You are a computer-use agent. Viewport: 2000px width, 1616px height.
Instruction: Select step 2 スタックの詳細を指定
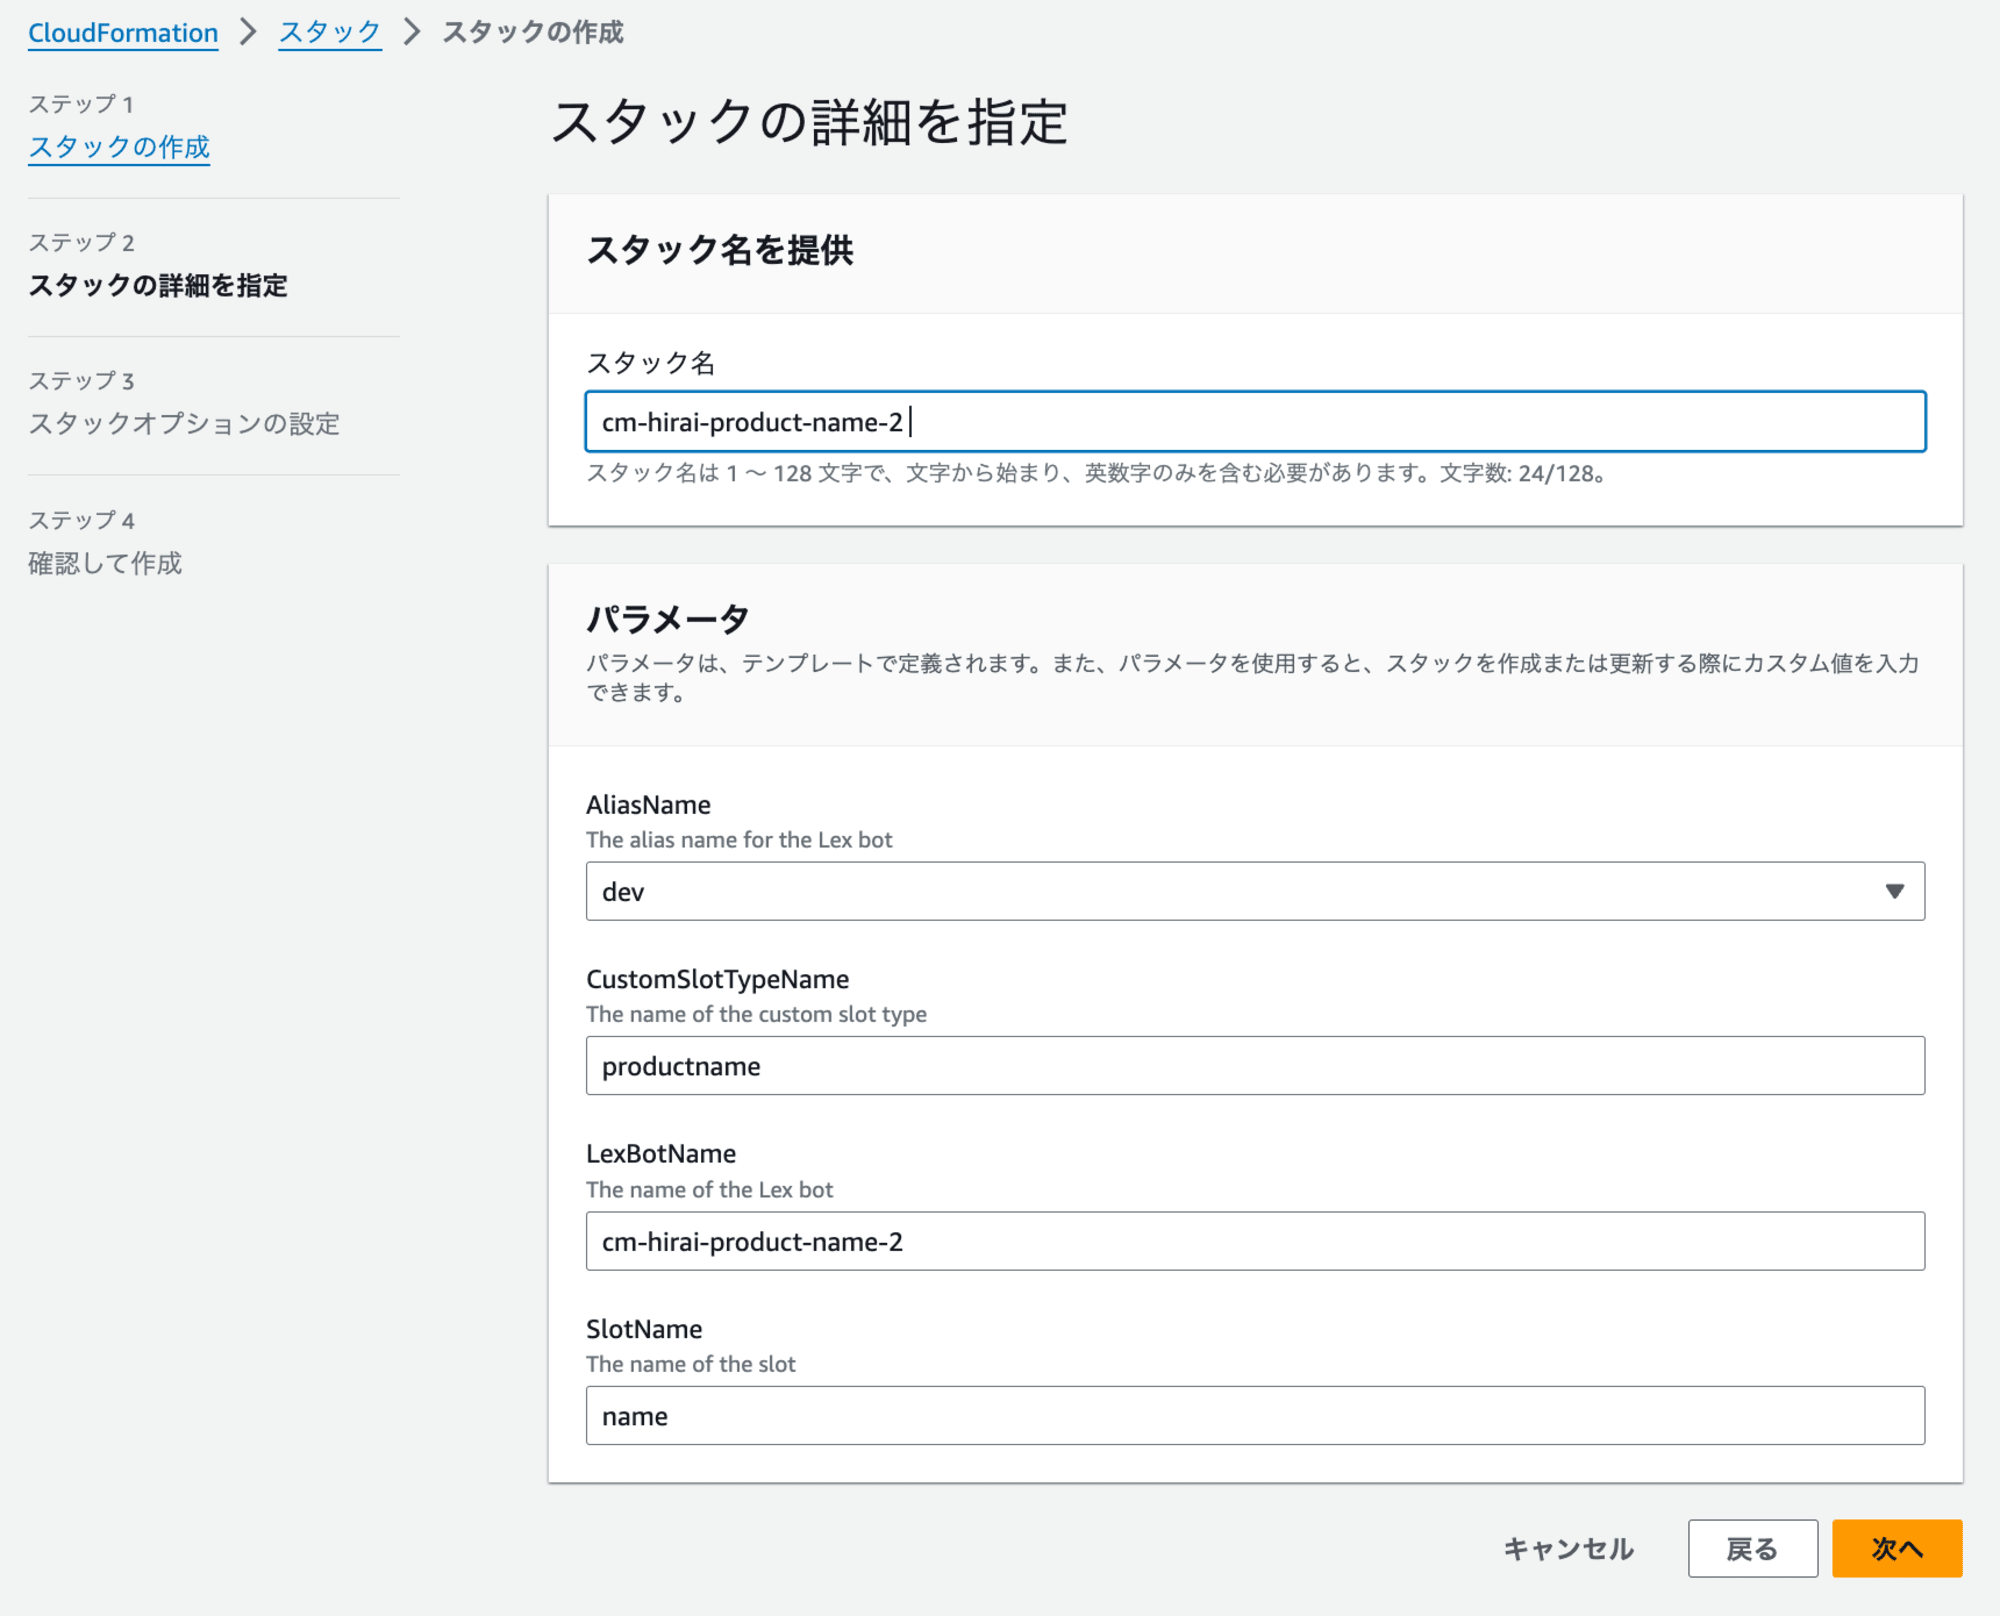tap(158, 286)
